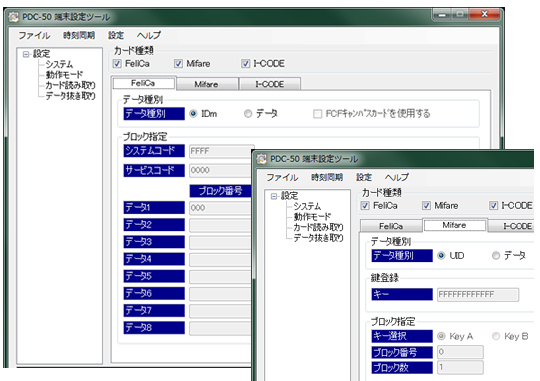Image resolution: width=540 pixels, height=381 pixels.
Task: Select the UID radio button in the front window
Action: [441, 256]
